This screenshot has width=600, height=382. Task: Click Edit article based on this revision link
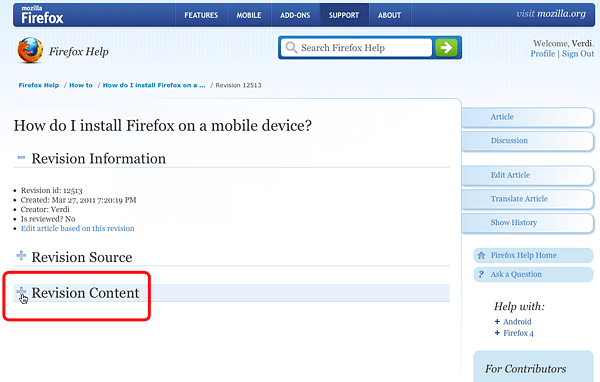[x=78, y=229]
